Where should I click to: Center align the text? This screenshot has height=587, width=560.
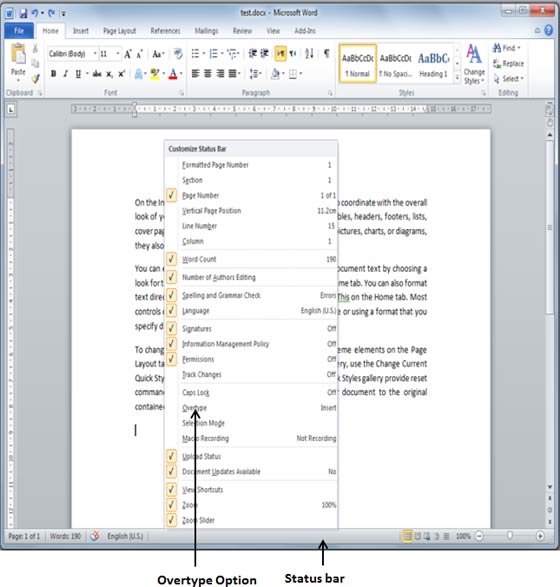pos(208,74)
